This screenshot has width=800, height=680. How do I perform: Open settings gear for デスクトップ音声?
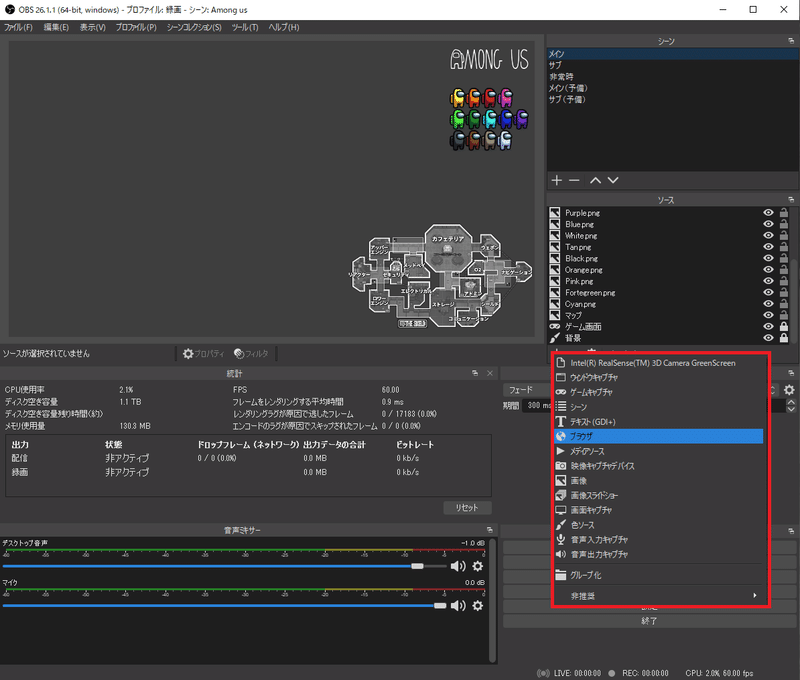[x=478, y=566]
